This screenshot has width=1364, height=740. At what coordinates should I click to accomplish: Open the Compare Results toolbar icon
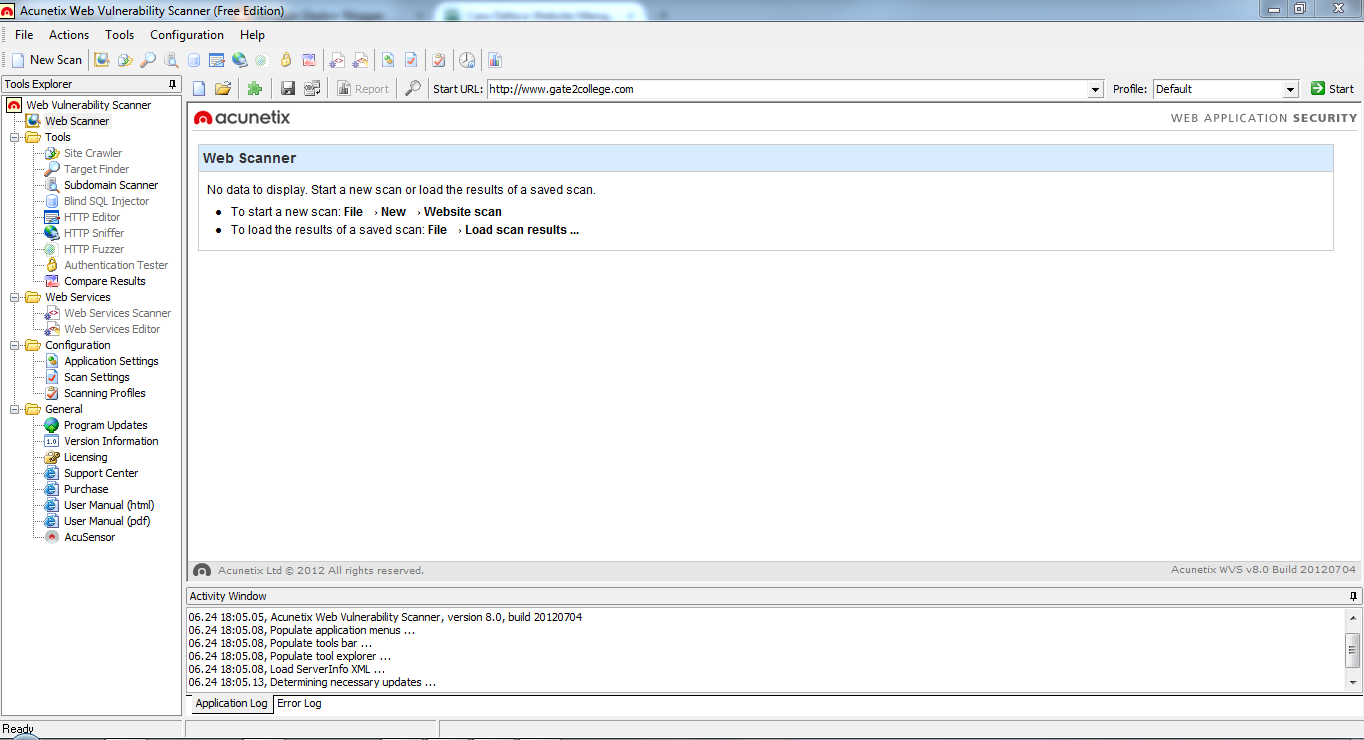coord(309,60)
